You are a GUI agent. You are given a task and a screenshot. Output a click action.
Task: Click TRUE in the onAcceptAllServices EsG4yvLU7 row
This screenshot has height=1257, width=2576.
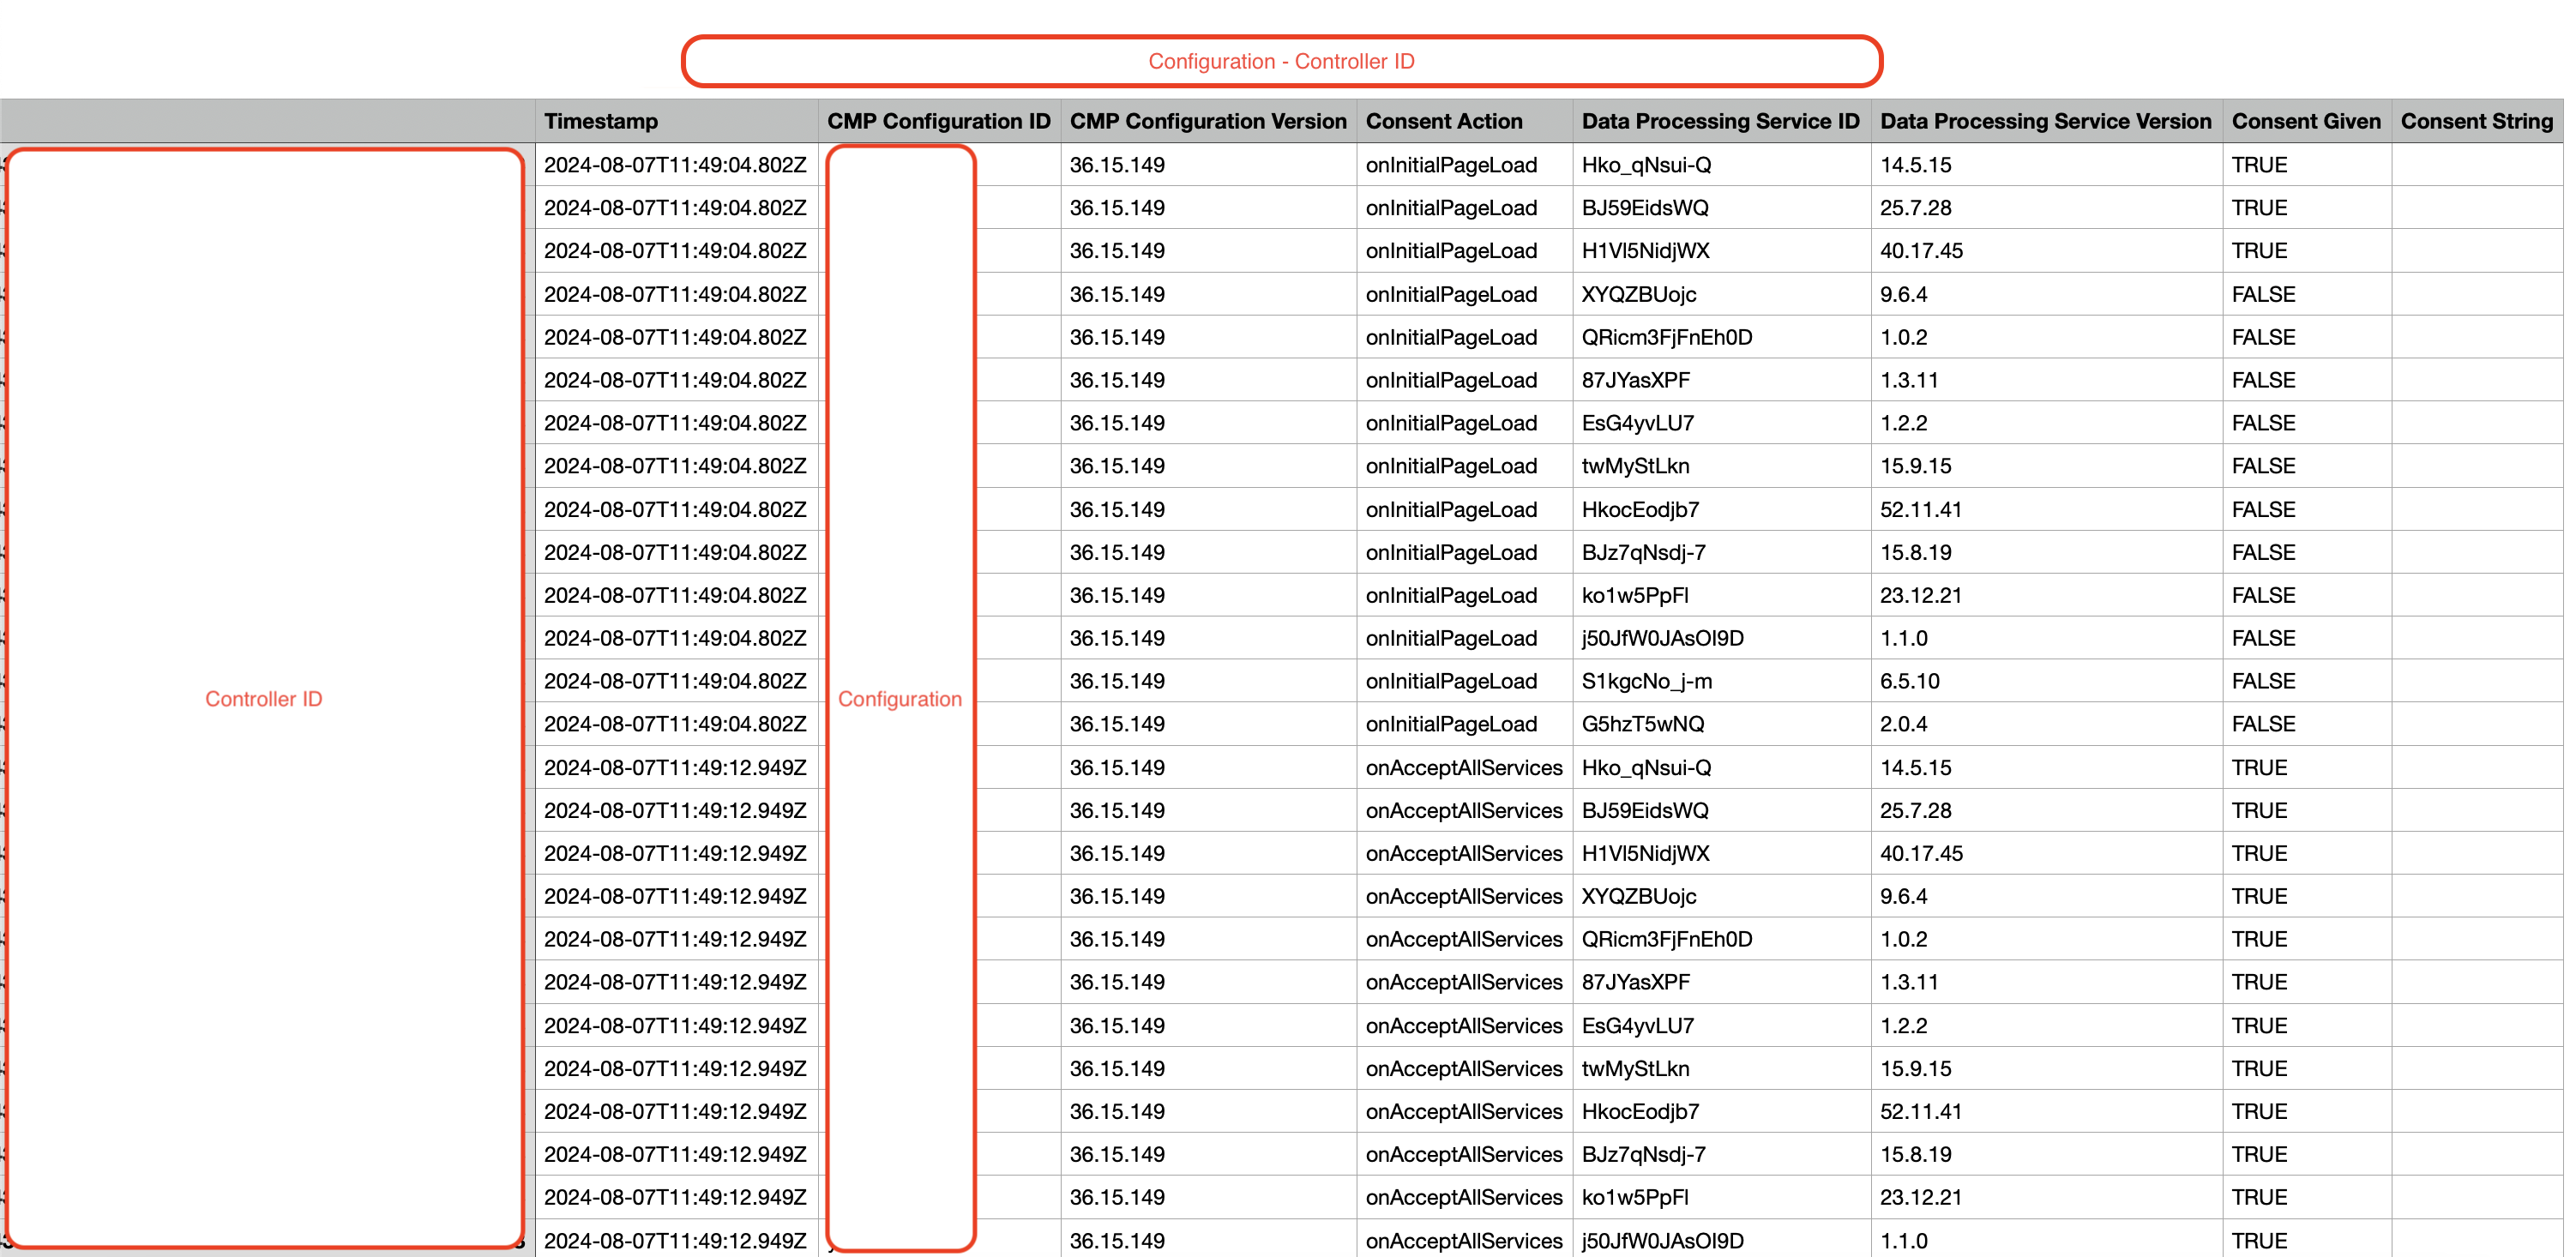pos(2259,1026)
